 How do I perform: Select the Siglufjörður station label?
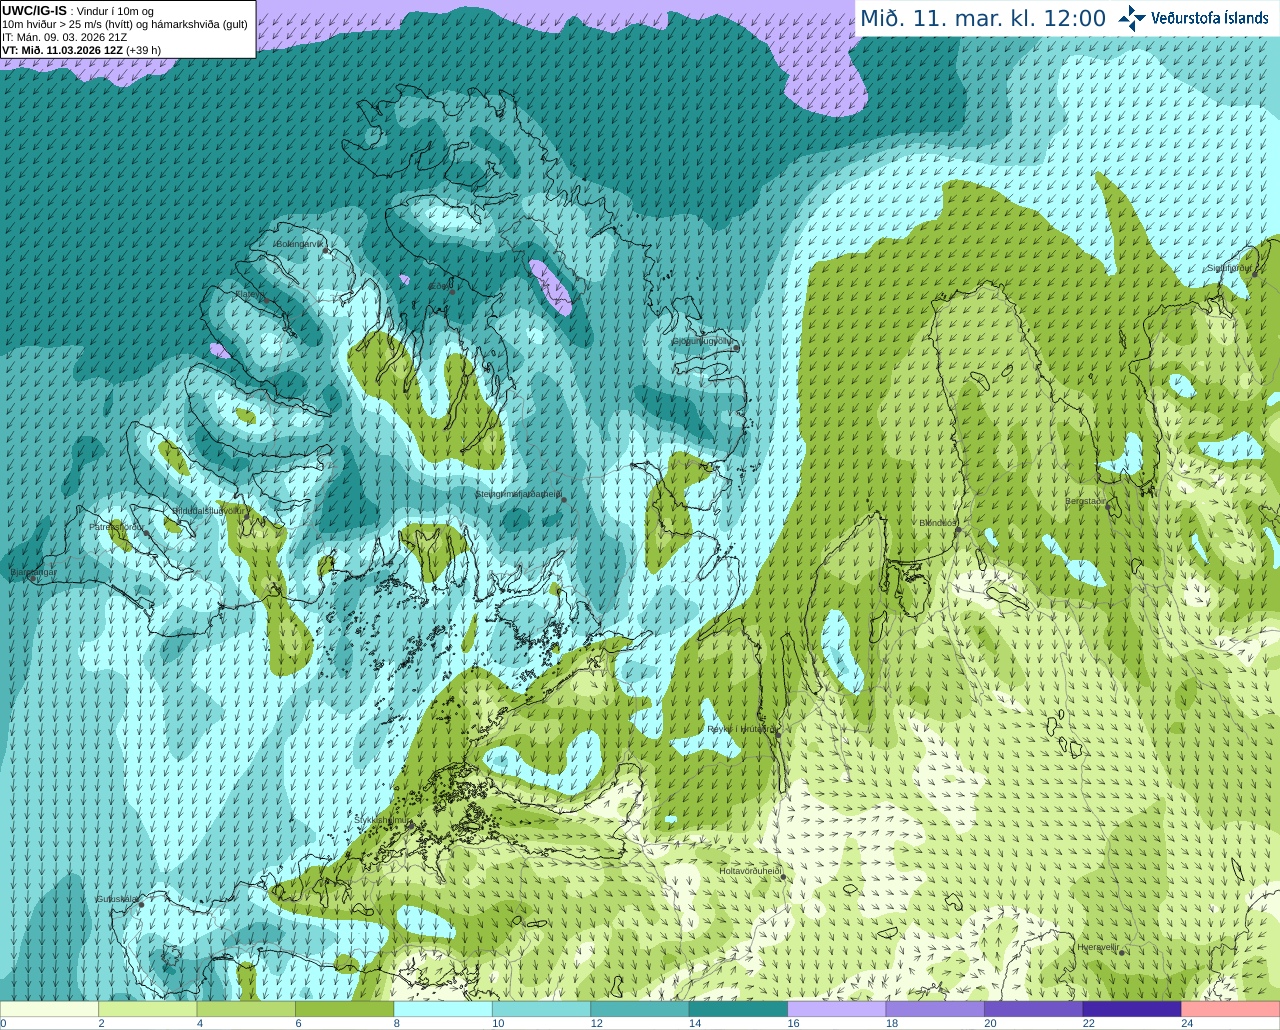click(1230, 268)
